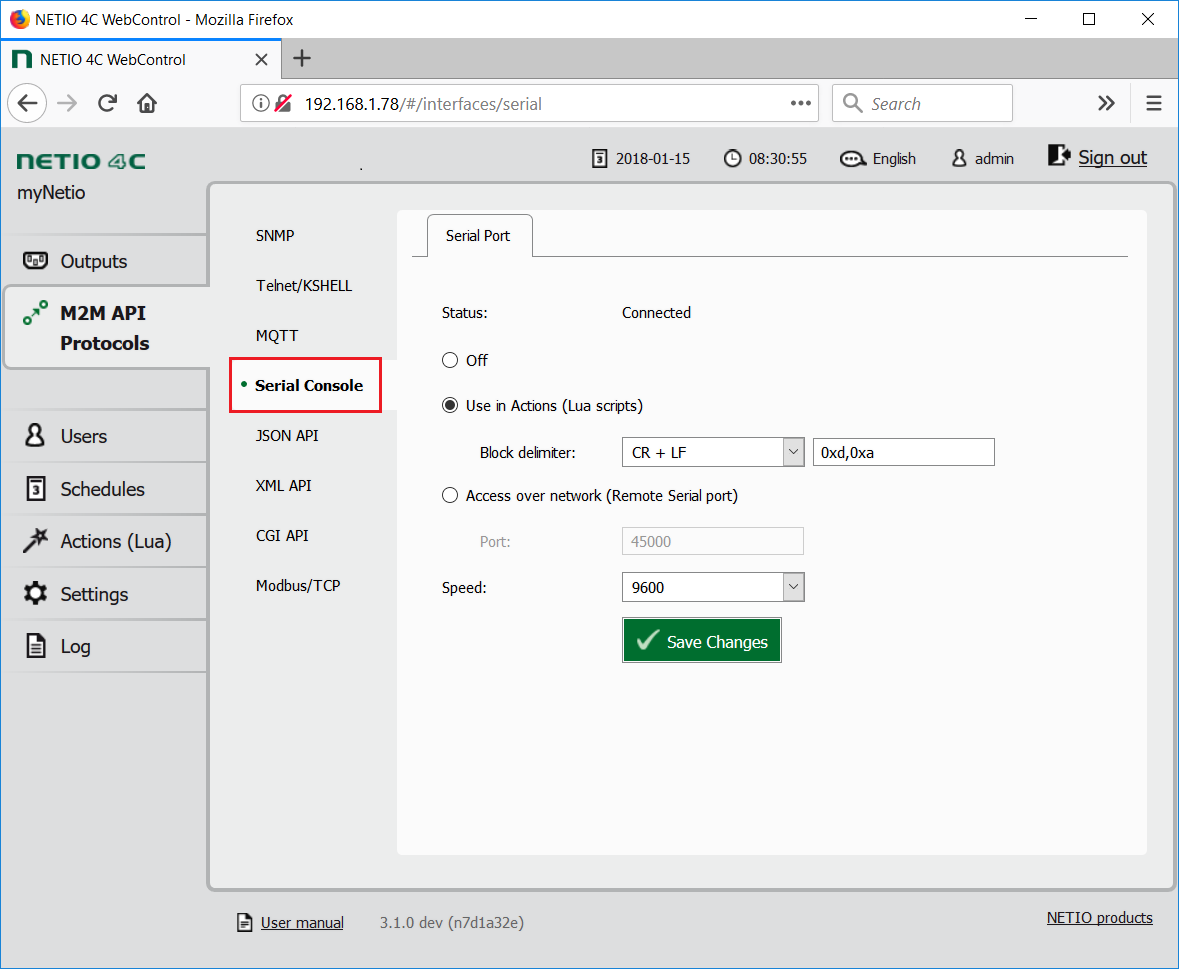Image resolution: width=1179 pixels, height=969 pixels.
Task: Open the Block delimiter CR + LF dropdown
Action: [713, 452]
